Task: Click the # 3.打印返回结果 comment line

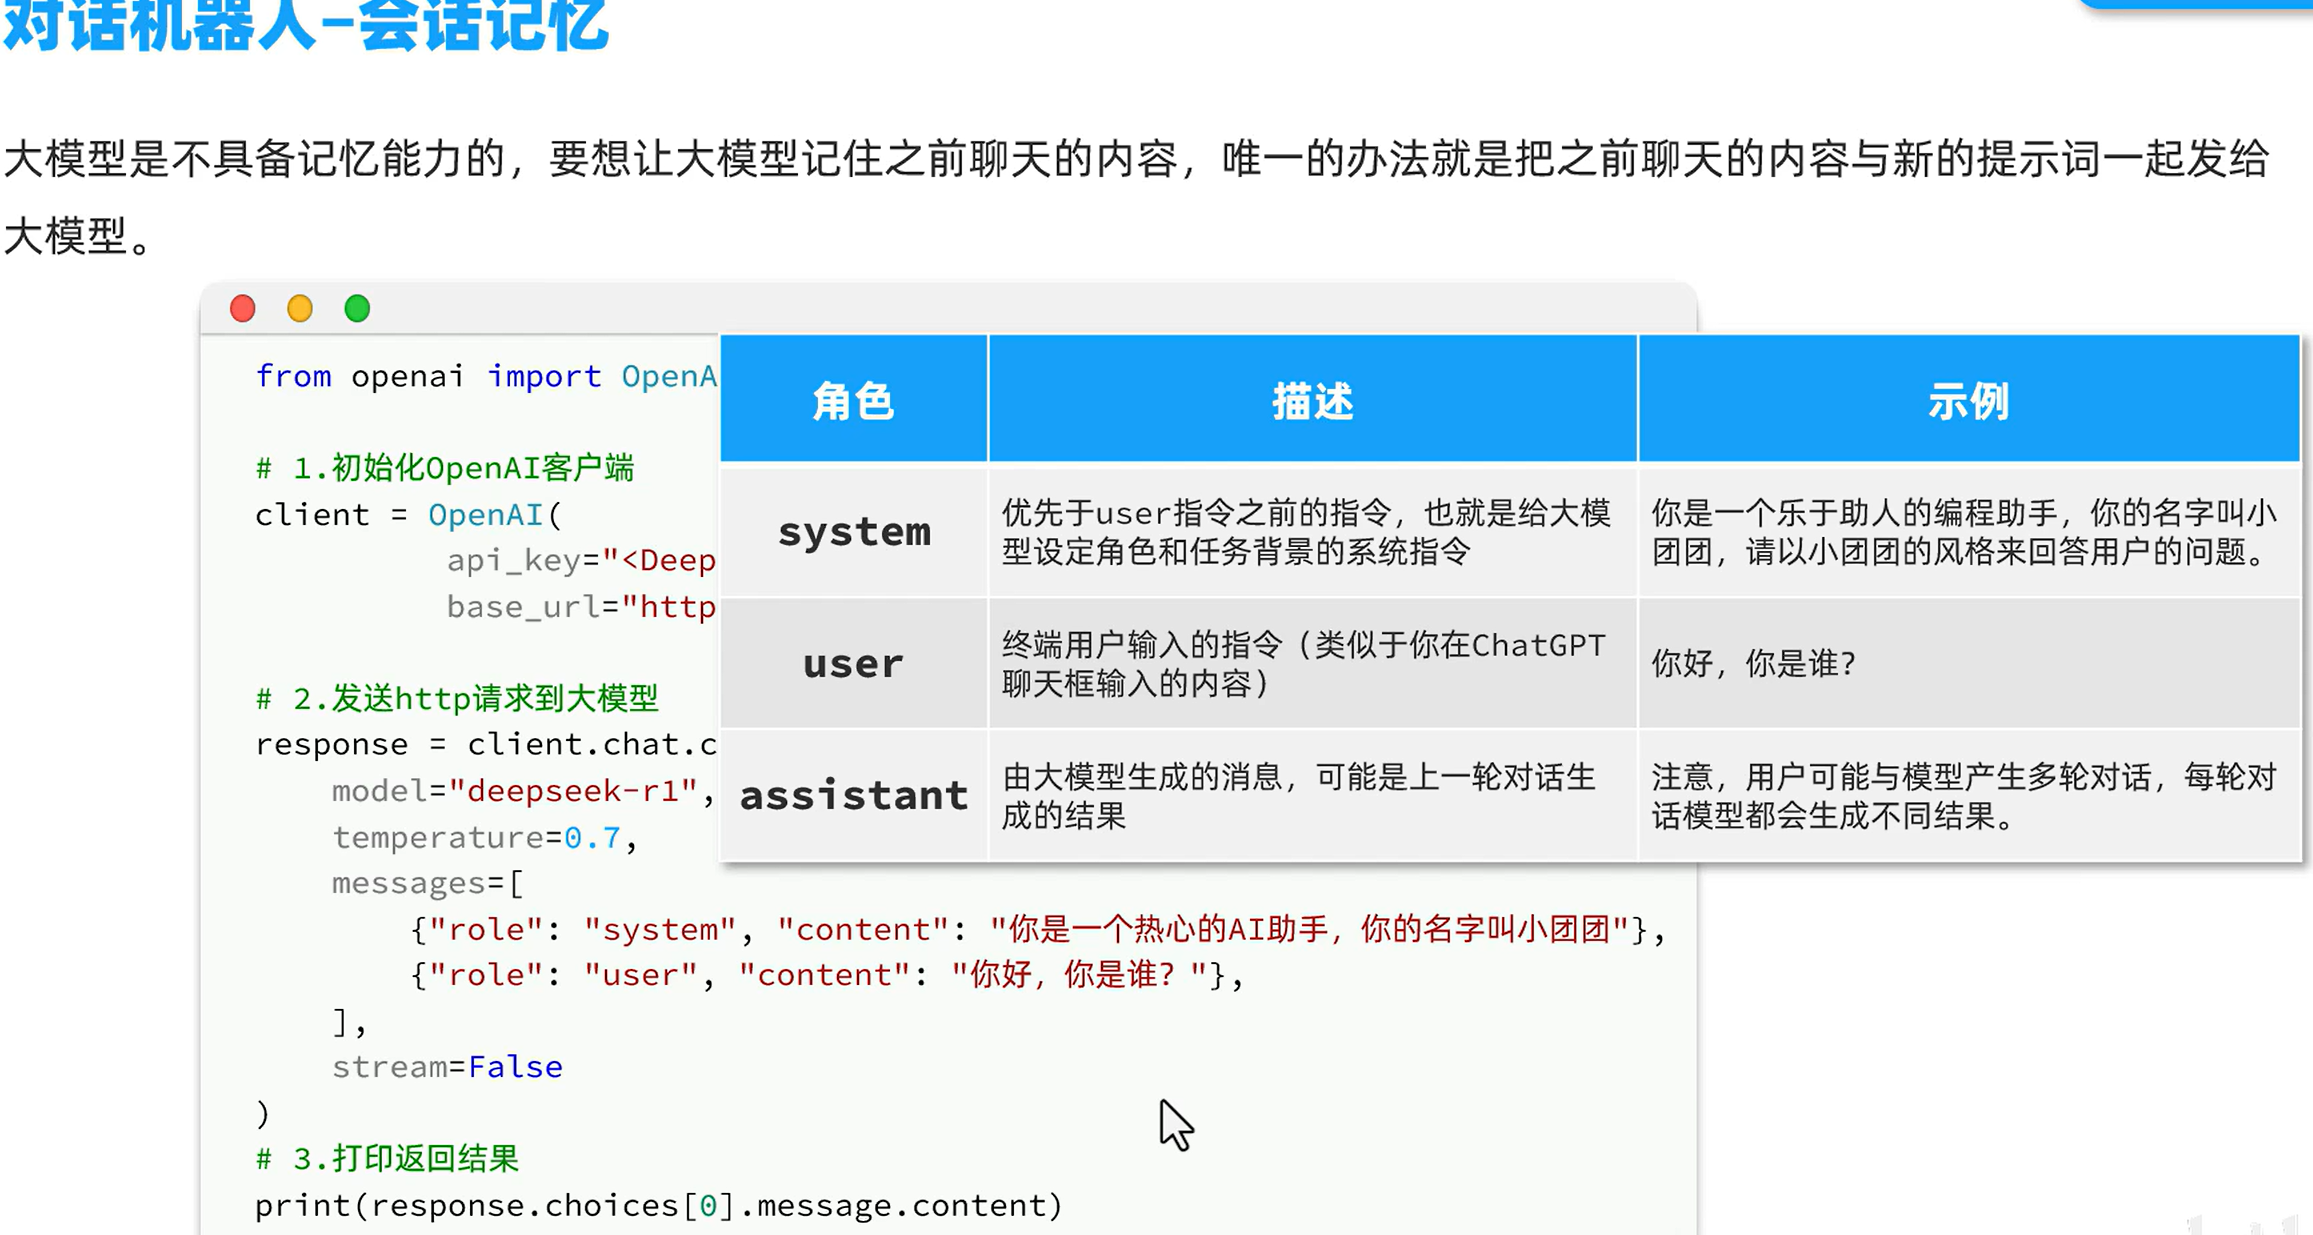Action: [388, 1159]
